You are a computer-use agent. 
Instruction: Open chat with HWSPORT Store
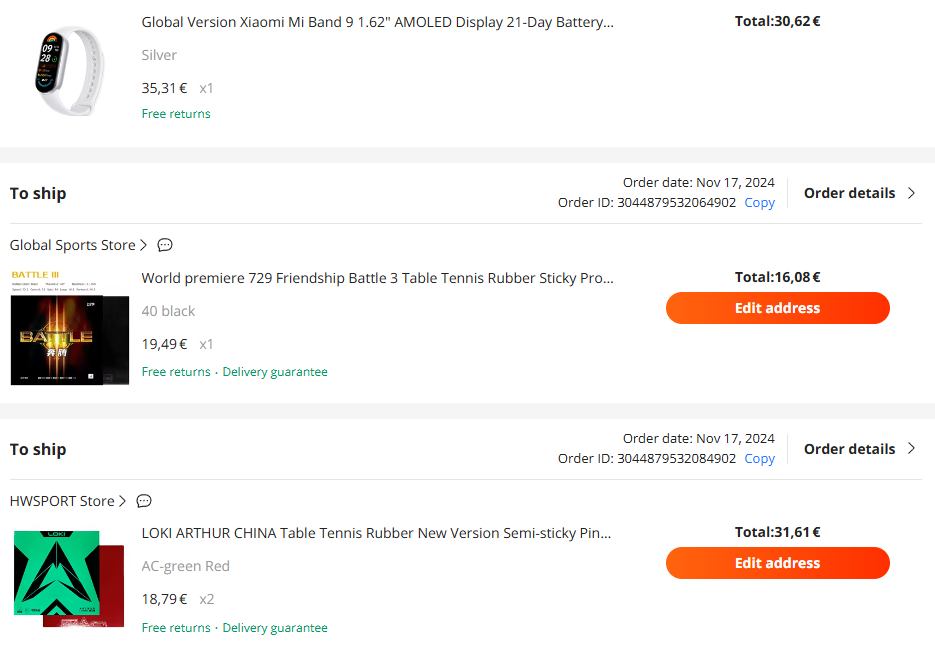(x=144, y=501)
